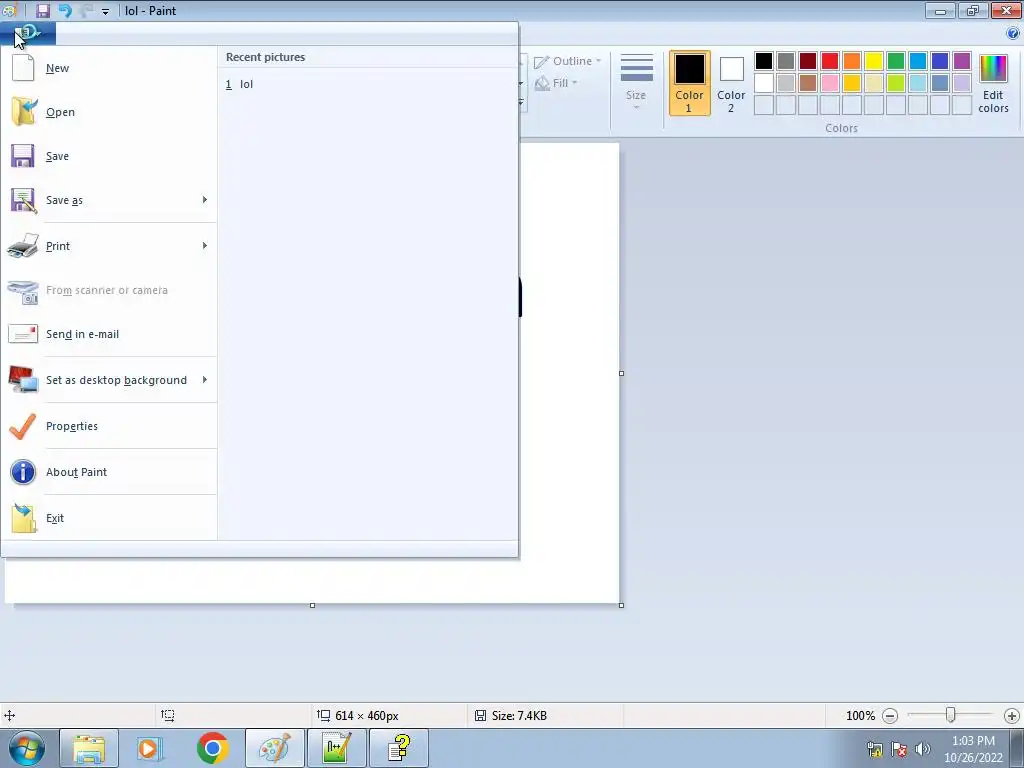This screenshot has height=768, width=1024.
Task: Open Windows Start orb
Action: [27, 748]
